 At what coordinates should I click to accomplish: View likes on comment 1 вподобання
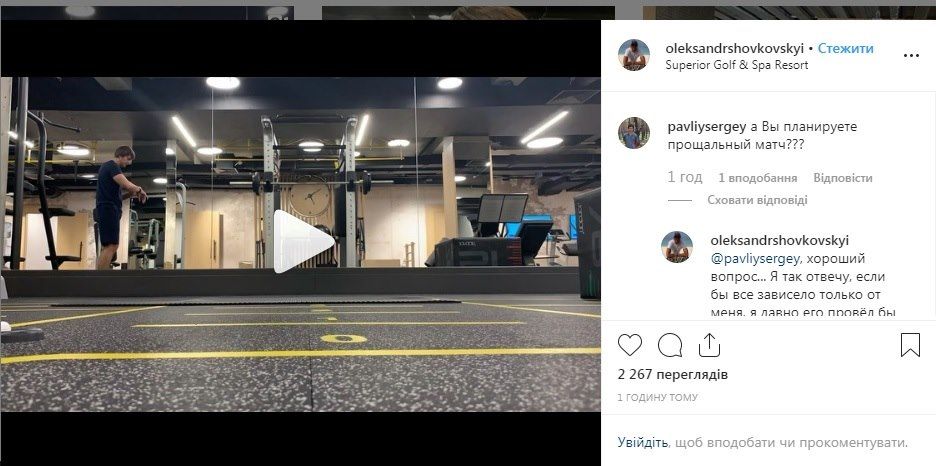(x=758, y=178)
